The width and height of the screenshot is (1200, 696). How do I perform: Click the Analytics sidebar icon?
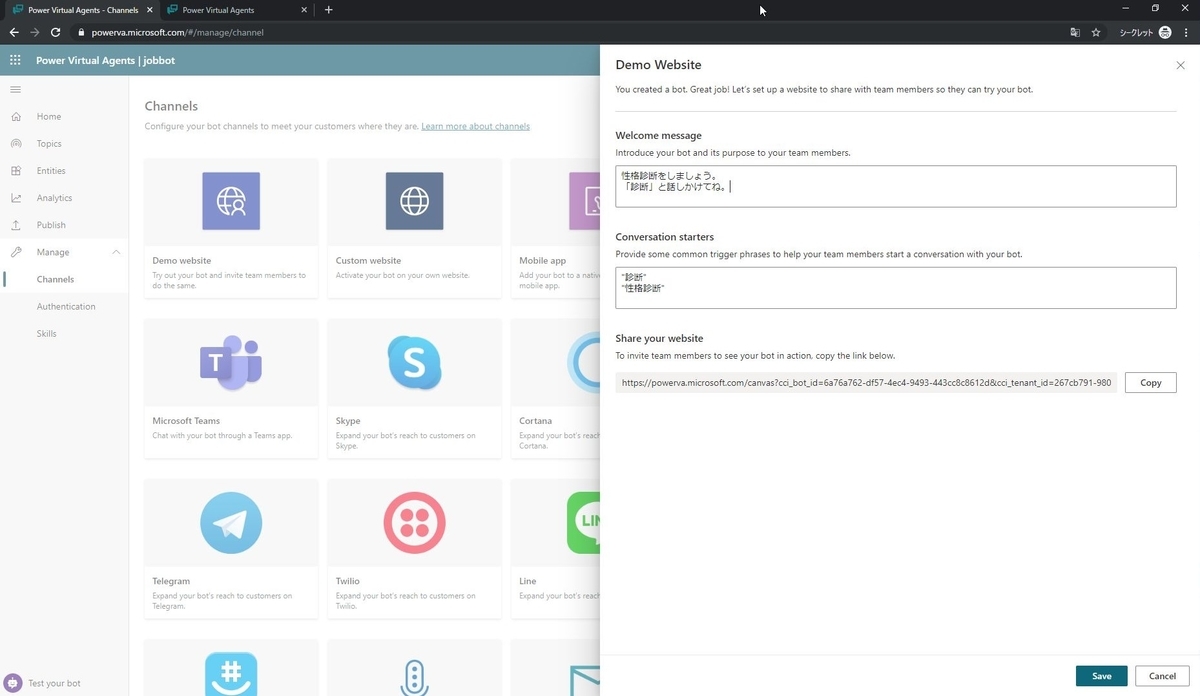tap(16, 198)
